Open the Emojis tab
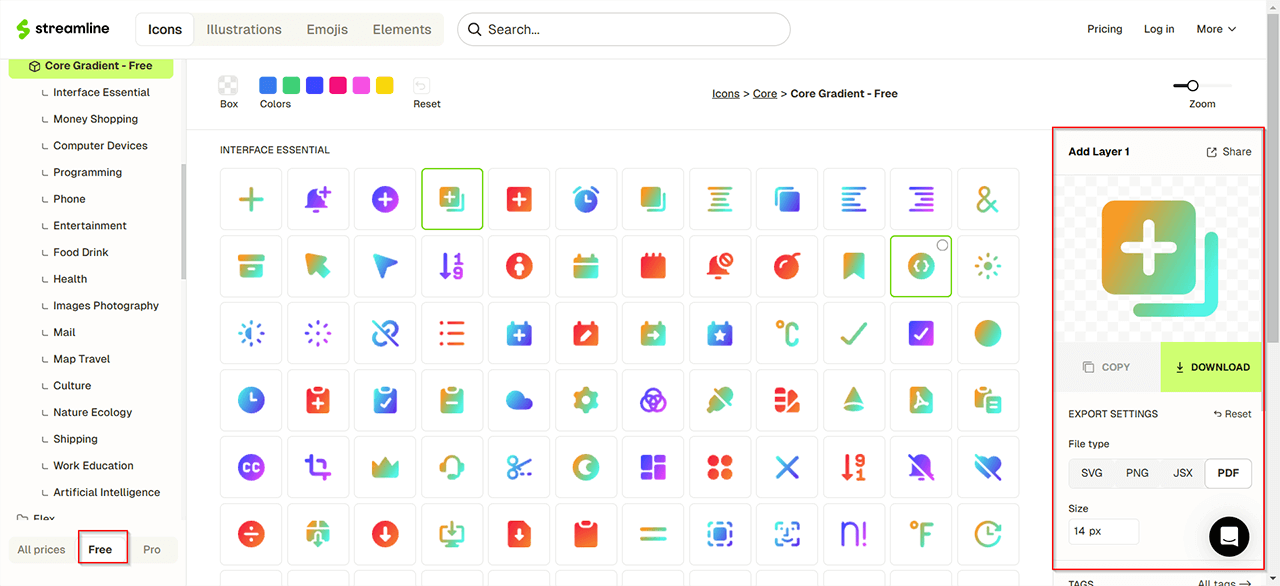 click(x=327, y=29)
